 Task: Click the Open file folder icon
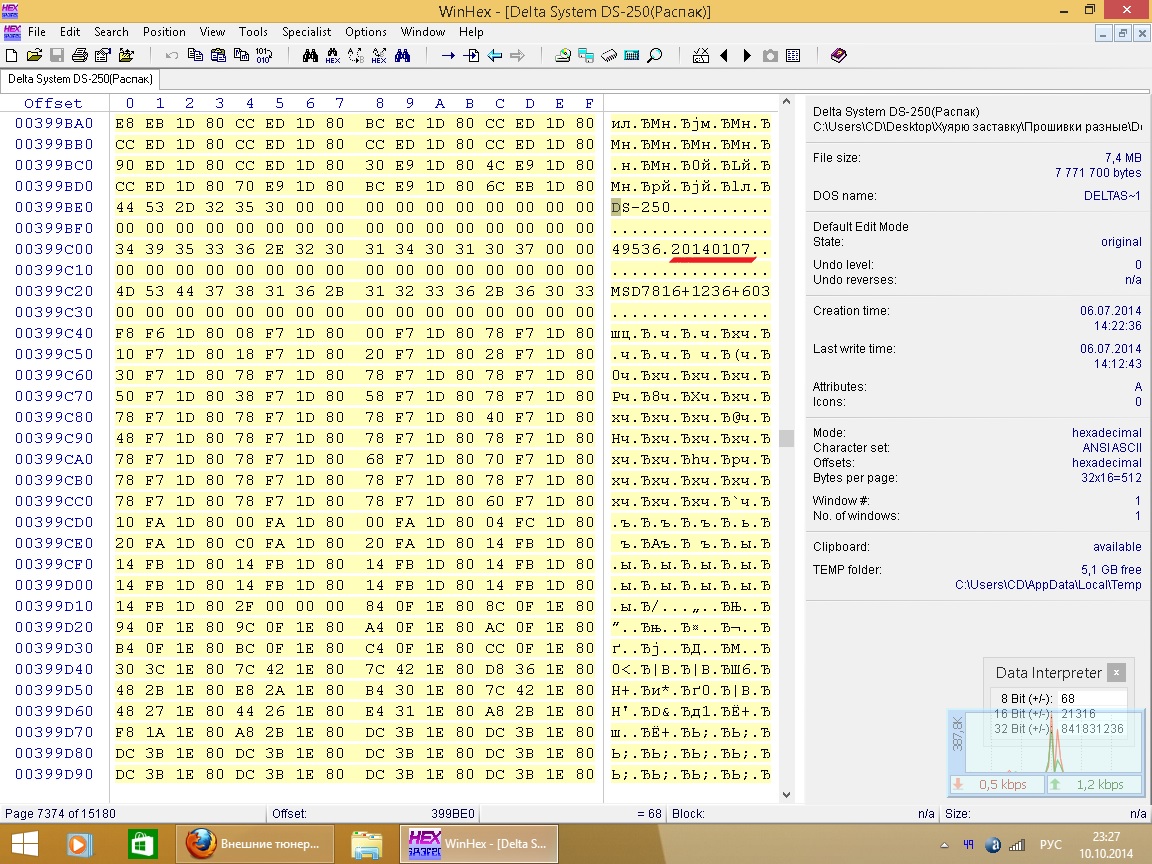point(34,56)
